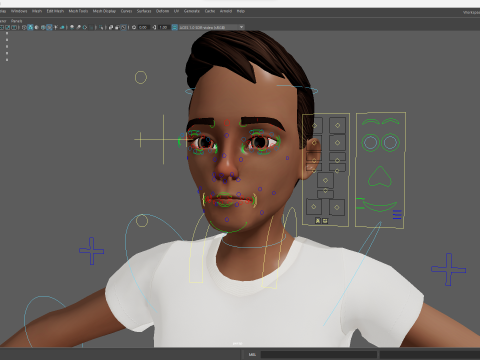480x360 pixels.
Task: Open the viewport Panels menu
Action: pyautogui.click(x=16, y=21)
